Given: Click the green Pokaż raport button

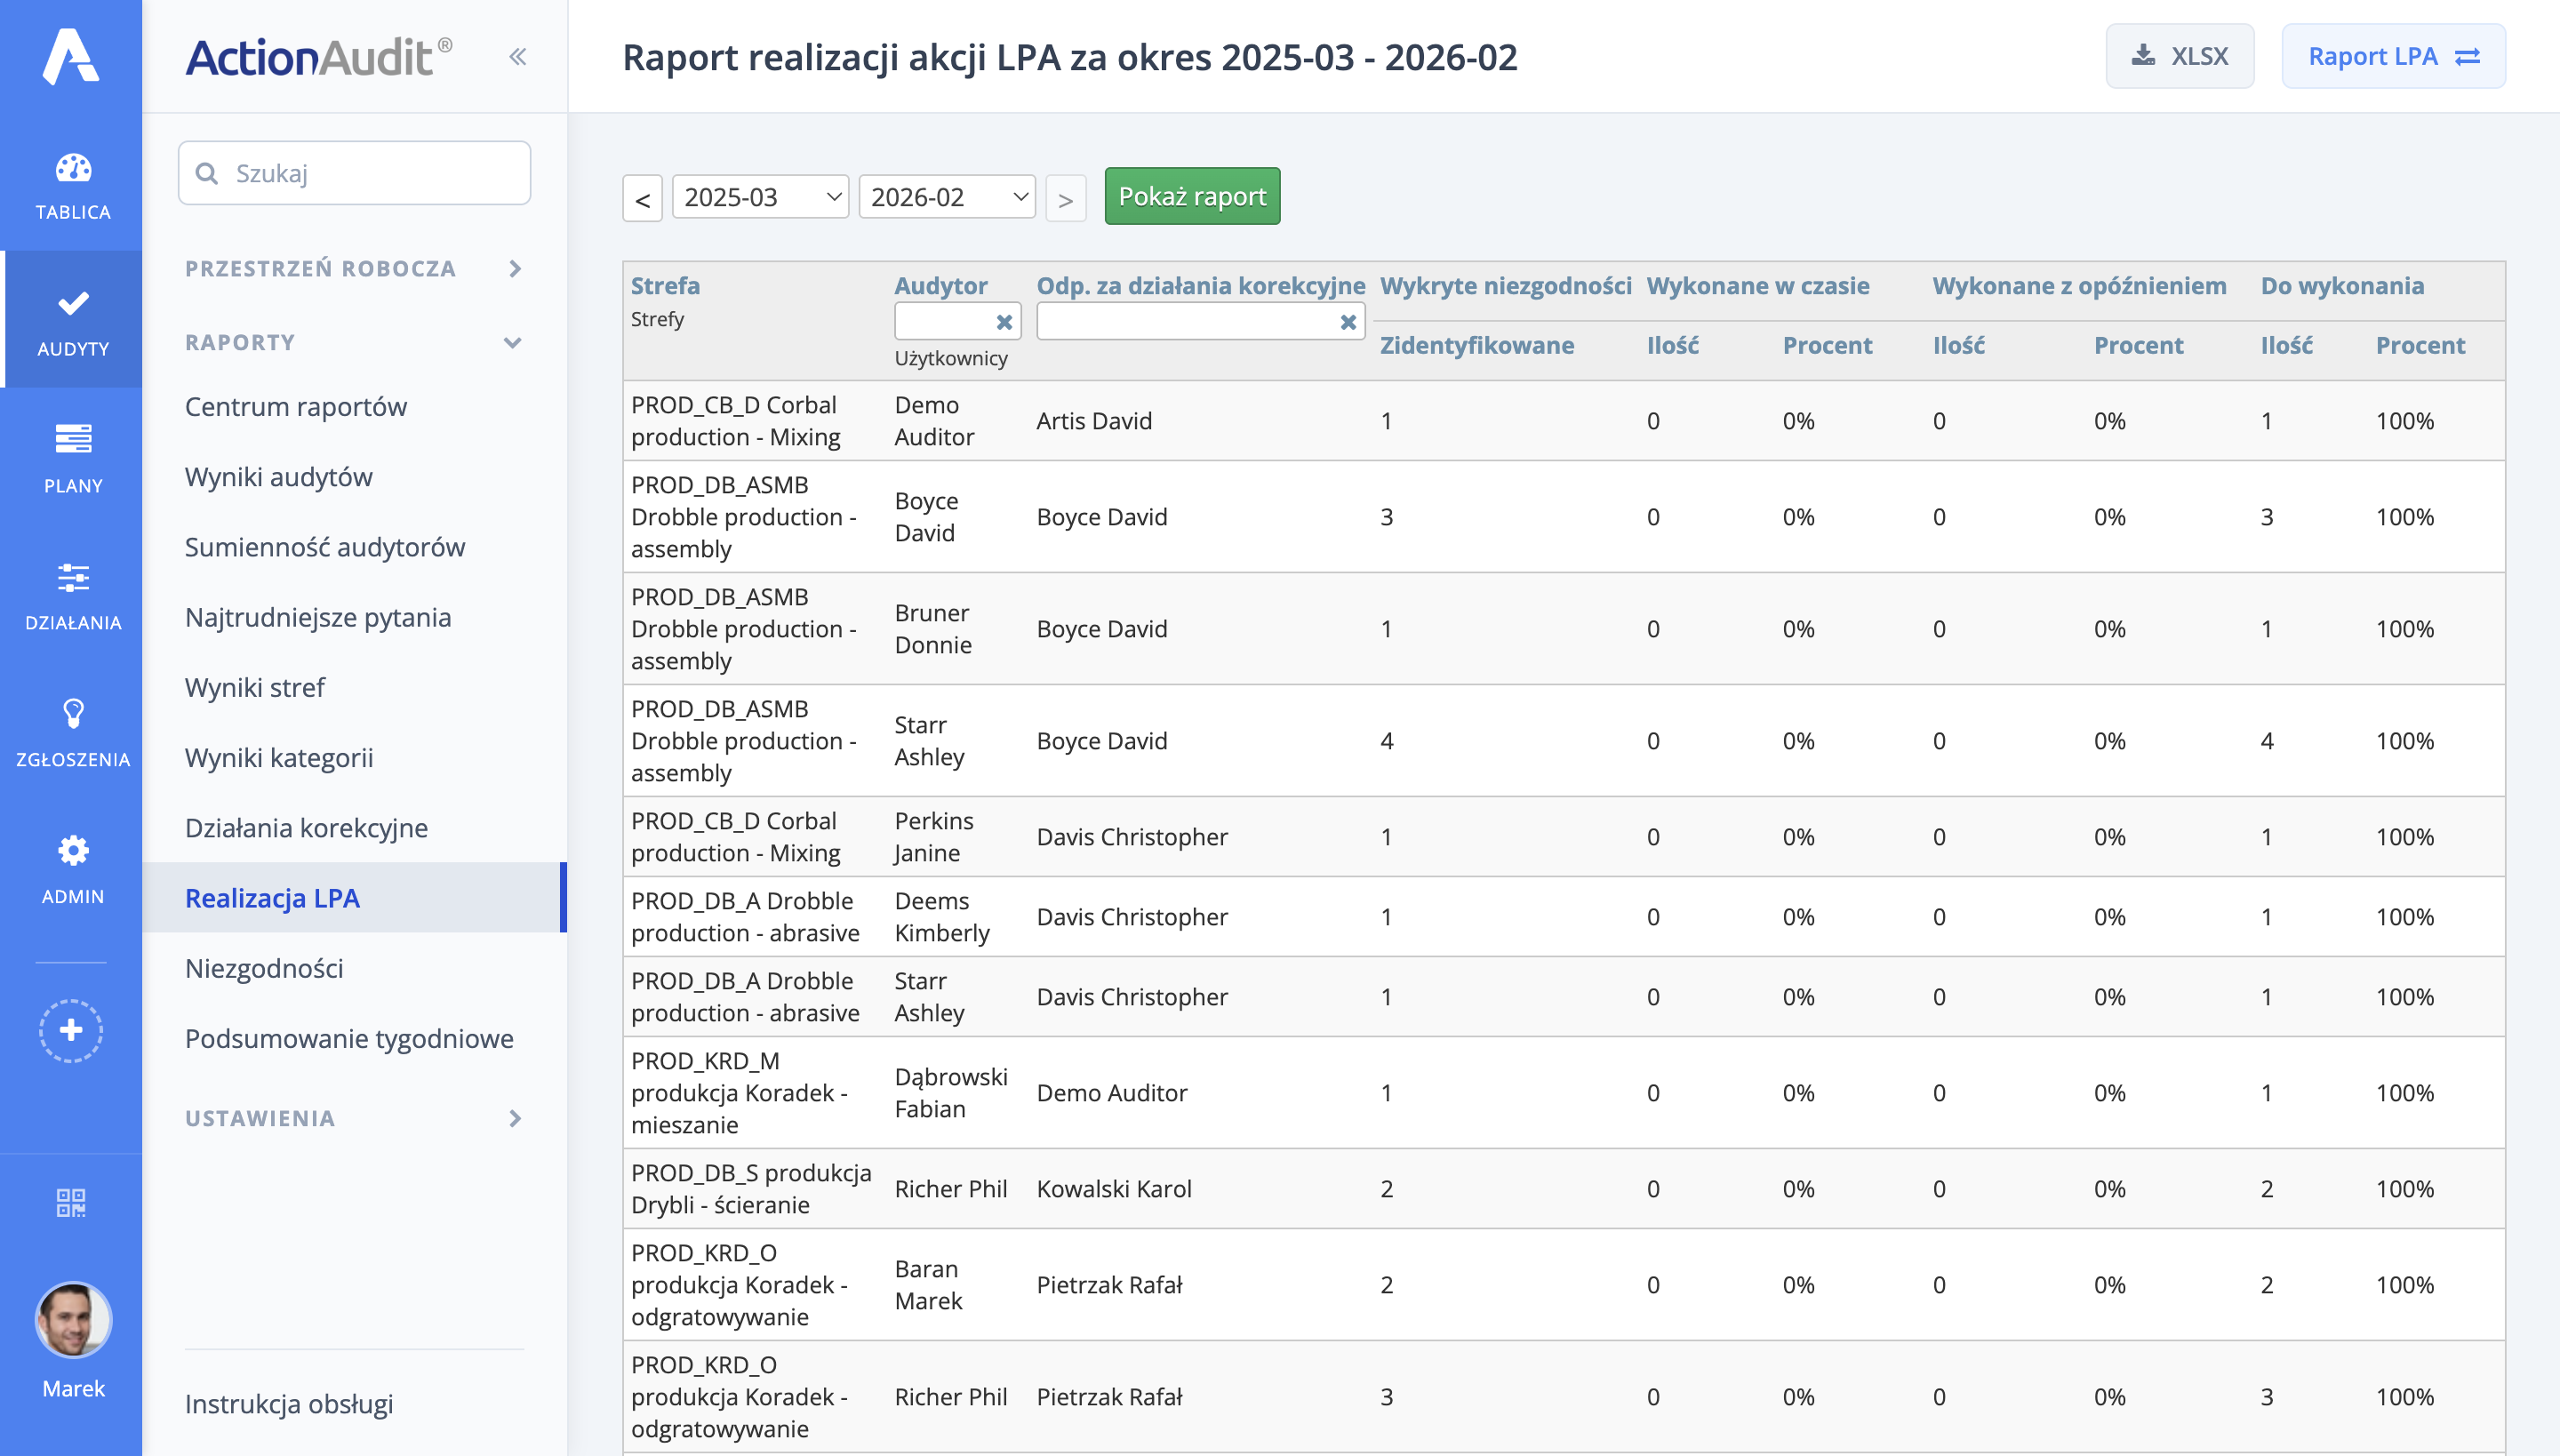Looking at the screenshot, I should [x=1192, y=196].
